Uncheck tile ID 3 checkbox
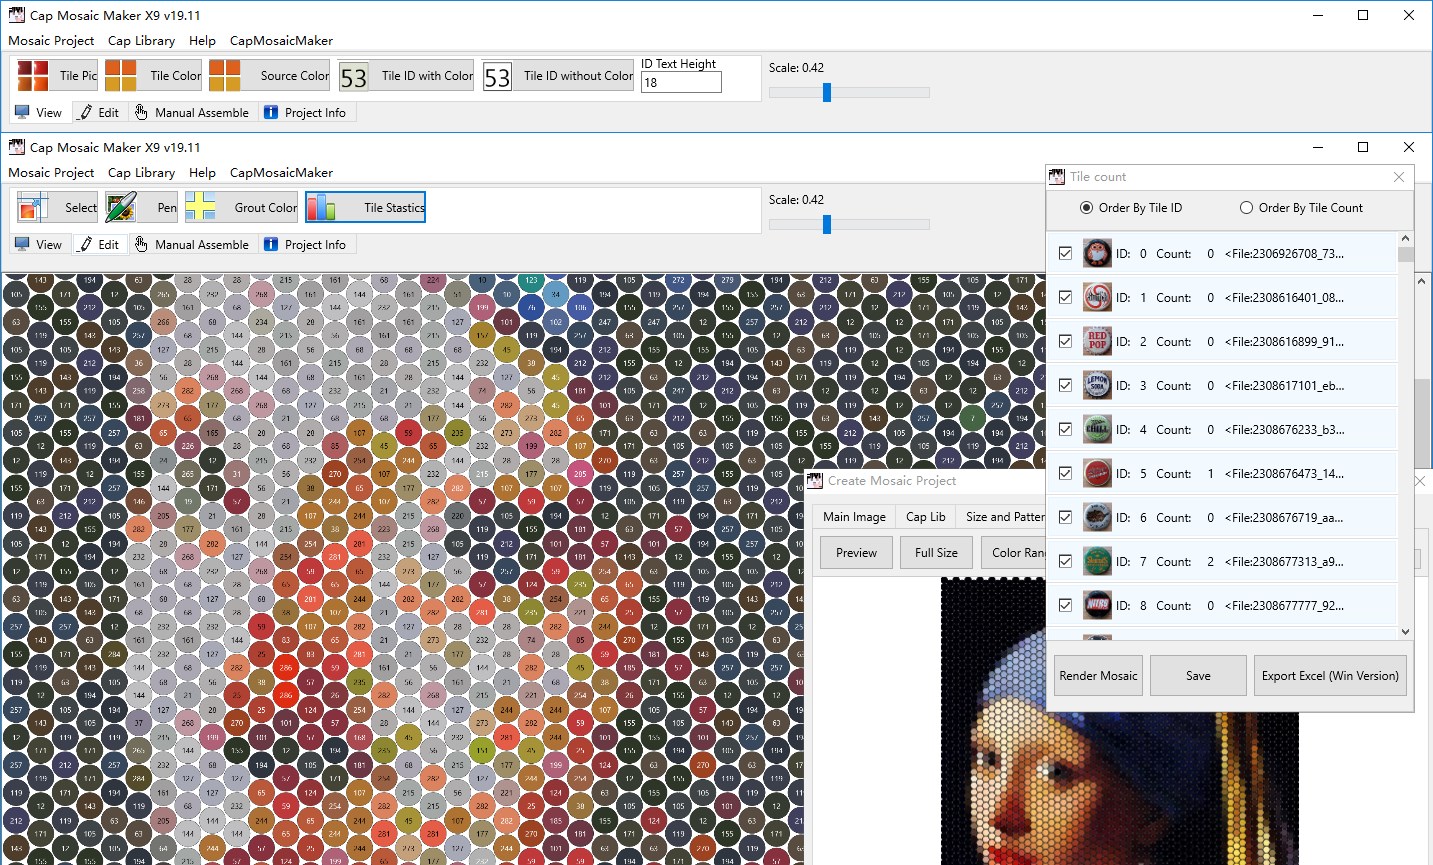Viewport: 1433px width, 865px height. tap(1065, 385)
